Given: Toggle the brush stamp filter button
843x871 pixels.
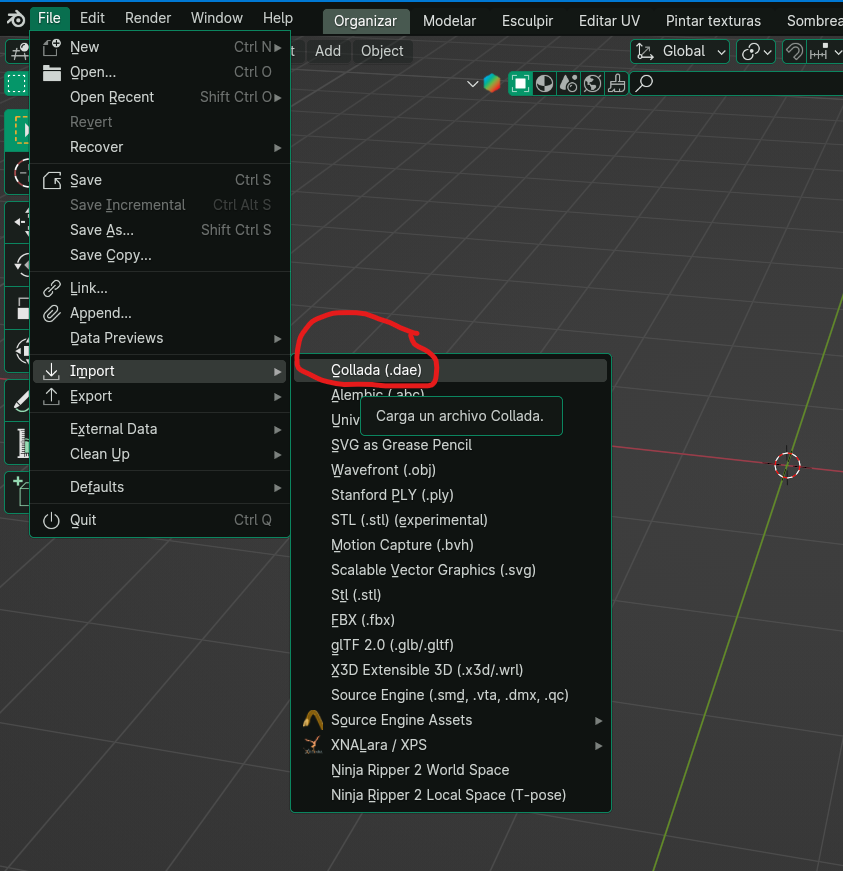Looking at the screenshot, I should pos(616,84).
